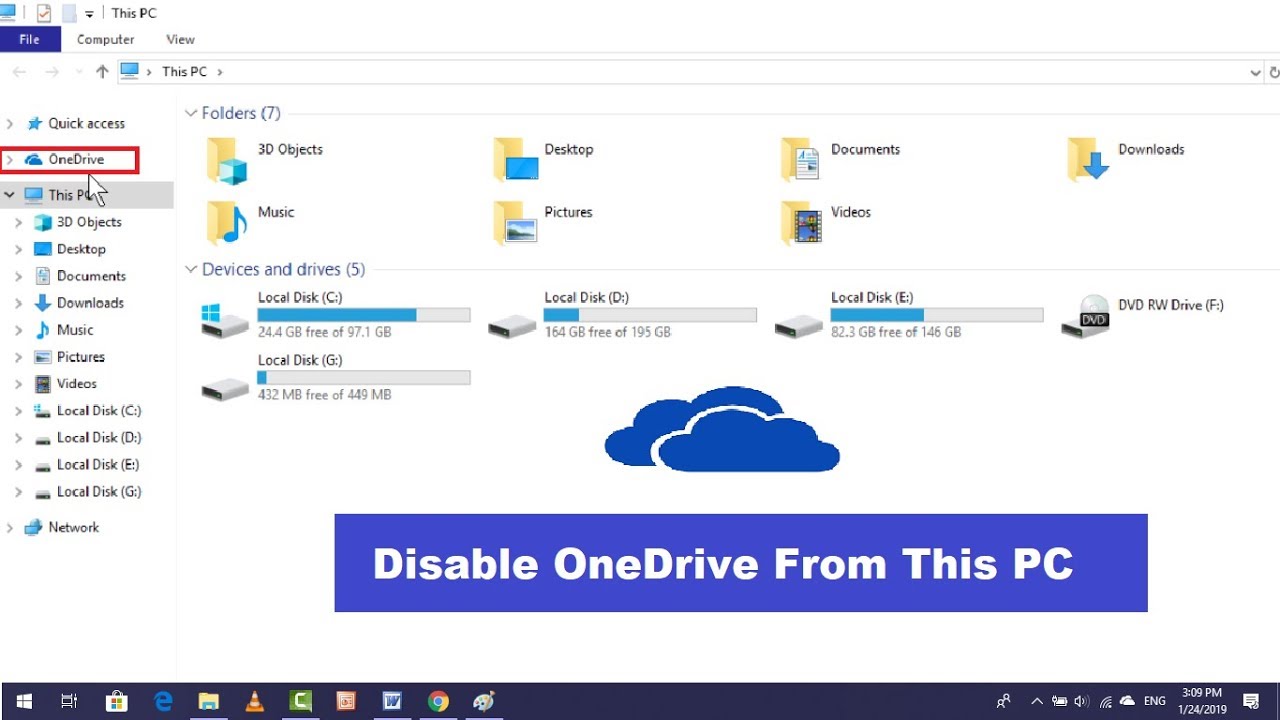Expand the chevron after This PC in the address bar

click(x=220, y=72)
